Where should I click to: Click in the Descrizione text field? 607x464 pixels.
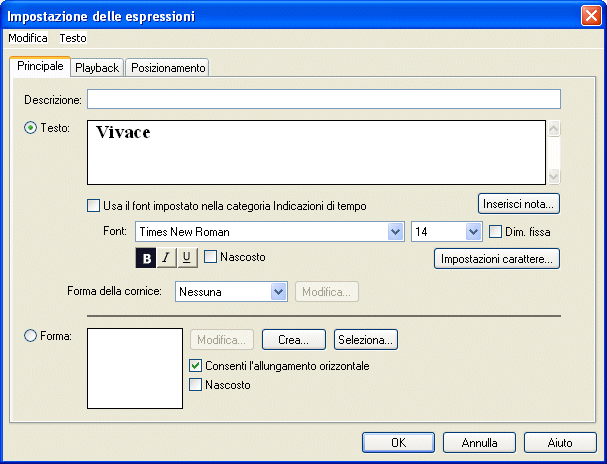coord(323,99)
